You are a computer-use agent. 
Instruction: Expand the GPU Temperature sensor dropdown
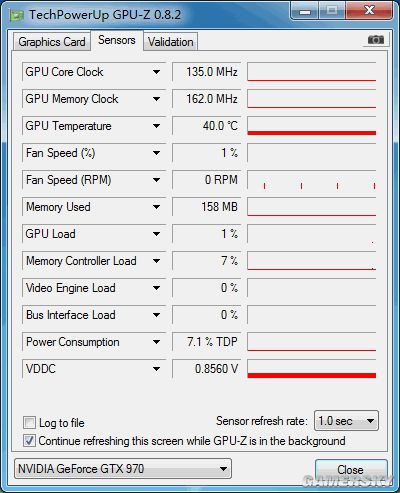pyautogui.click(x=156, y=126)
